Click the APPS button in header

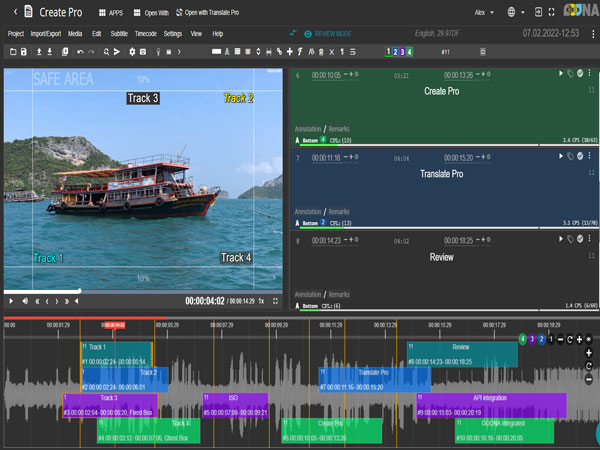pyautogui.click(x=111, y=13)
